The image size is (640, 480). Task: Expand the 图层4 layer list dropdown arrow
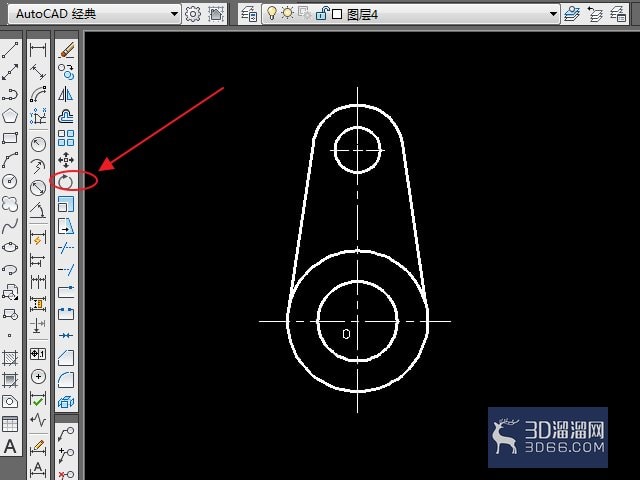point(553,14)
